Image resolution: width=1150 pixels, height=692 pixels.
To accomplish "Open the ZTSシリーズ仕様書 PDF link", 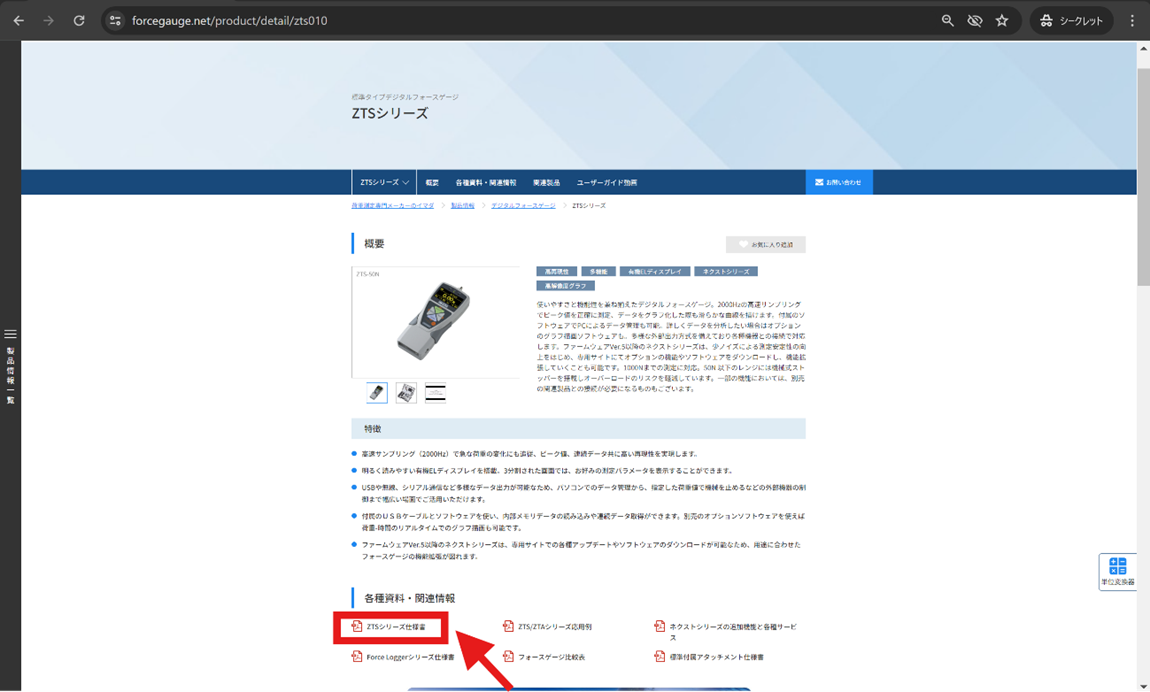I will [396, 627].
